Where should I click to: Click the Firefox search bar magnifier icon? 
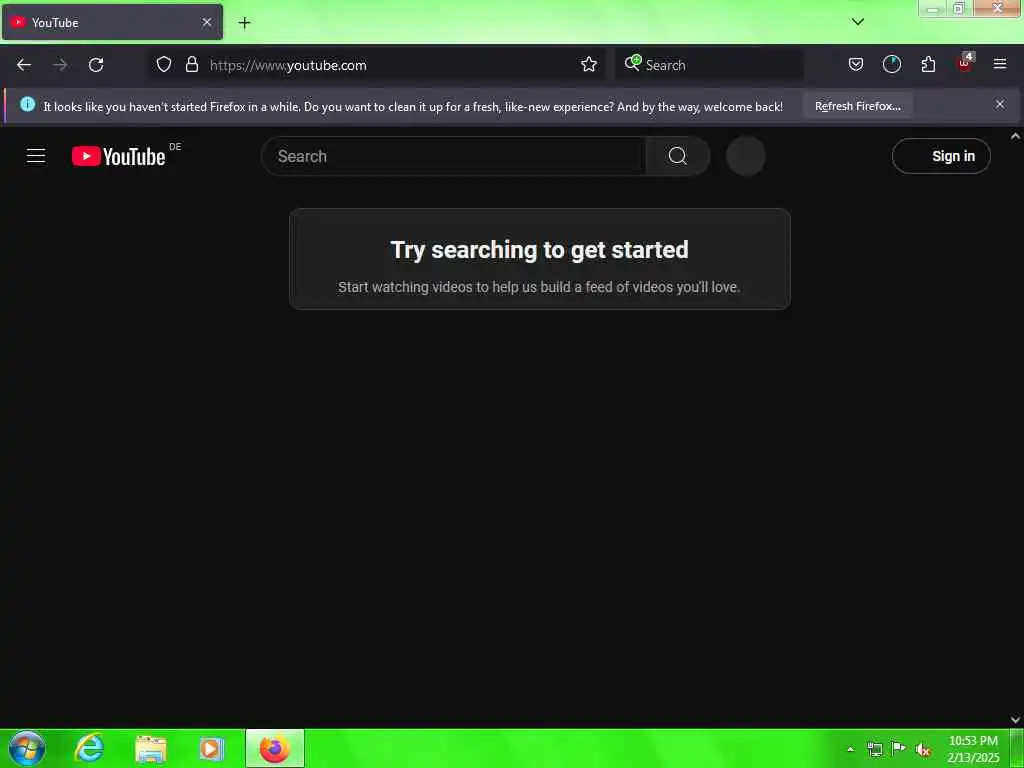click(x=632, y=63)
